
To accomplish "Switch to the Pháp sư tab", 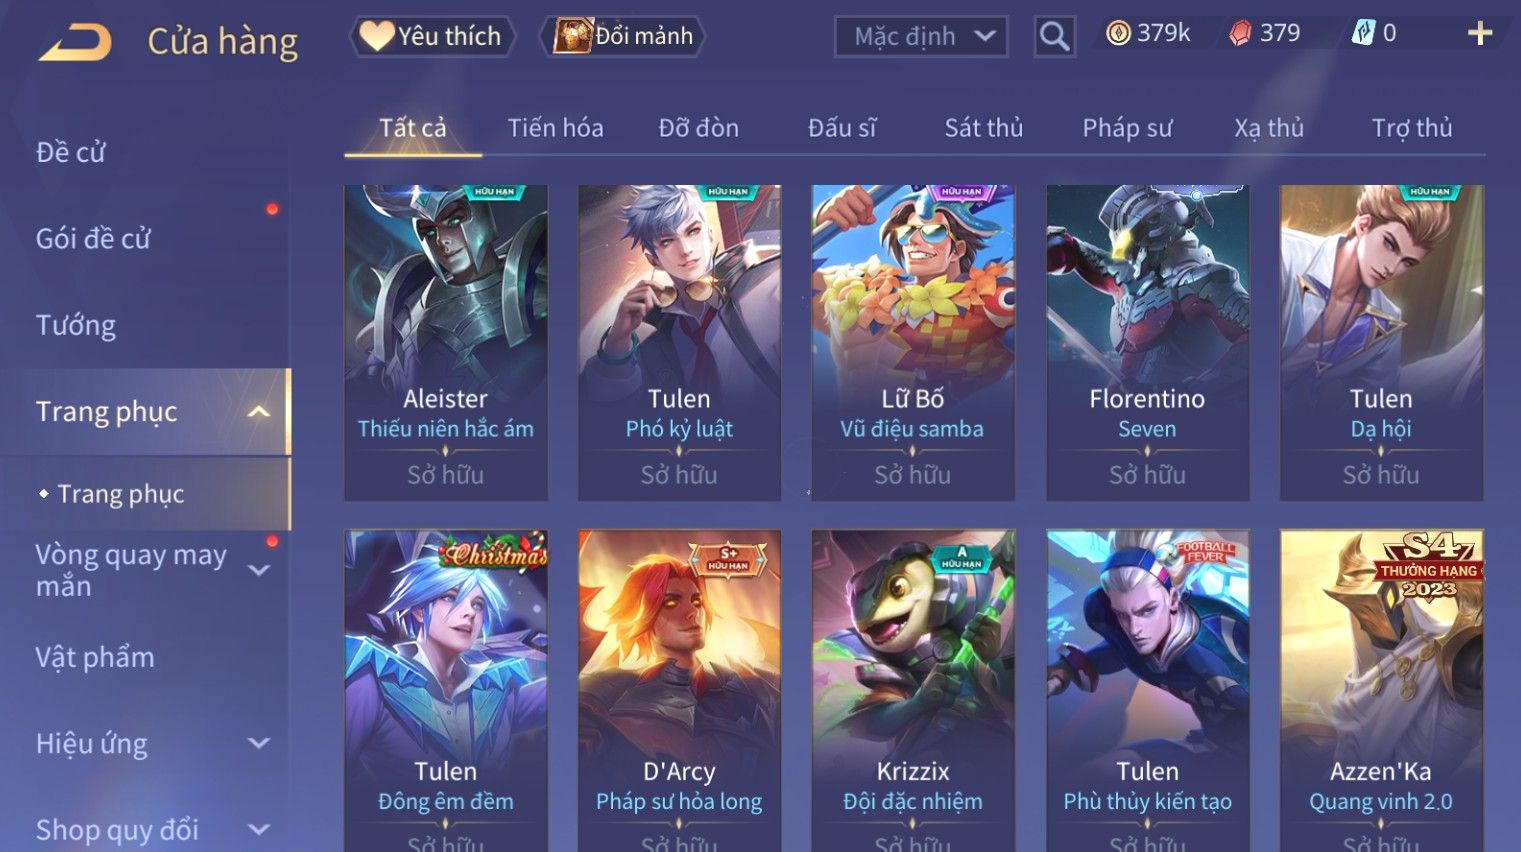I will point(1127,128).
